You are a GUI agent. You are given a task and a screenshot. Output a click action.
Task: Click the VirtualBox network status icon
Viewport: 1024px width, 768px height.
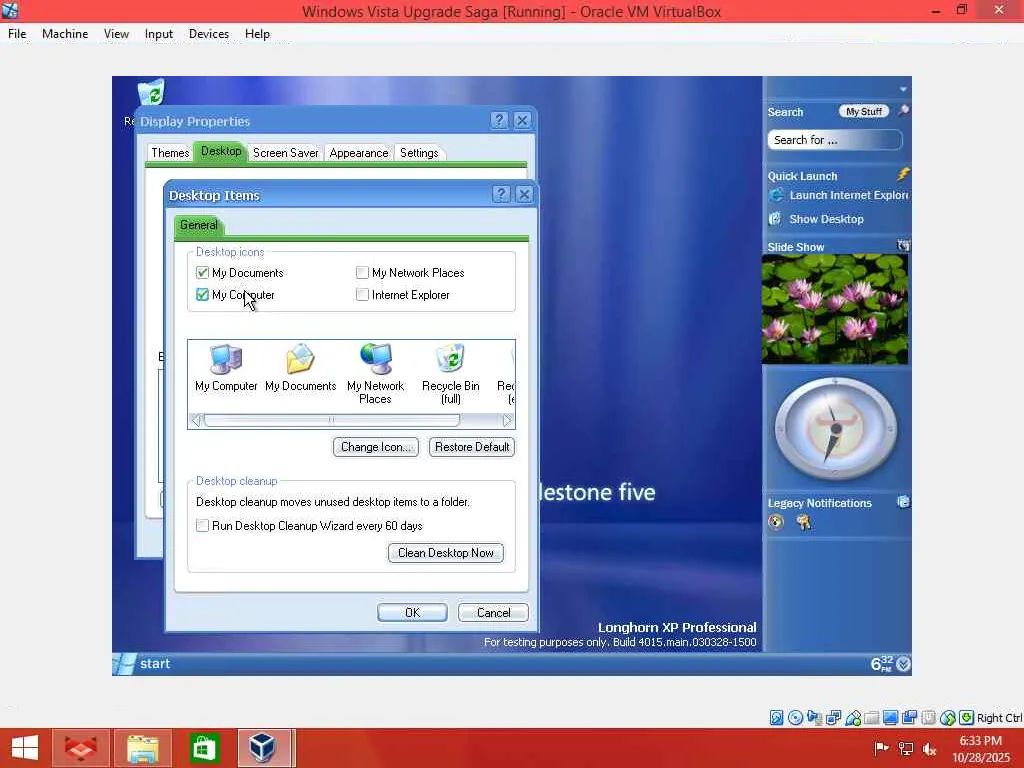833,718
